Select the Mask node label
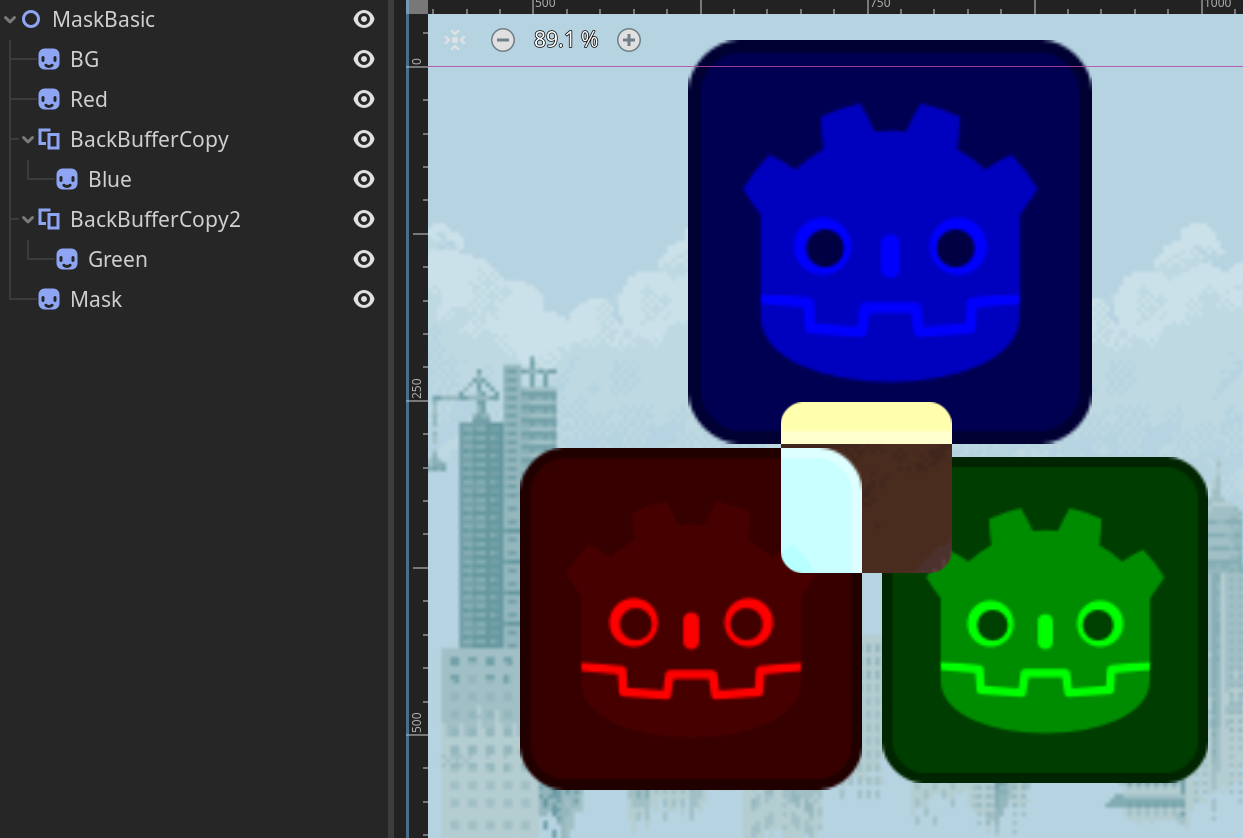This screenshot has width=1243, height=838. (x=96, y=299)
